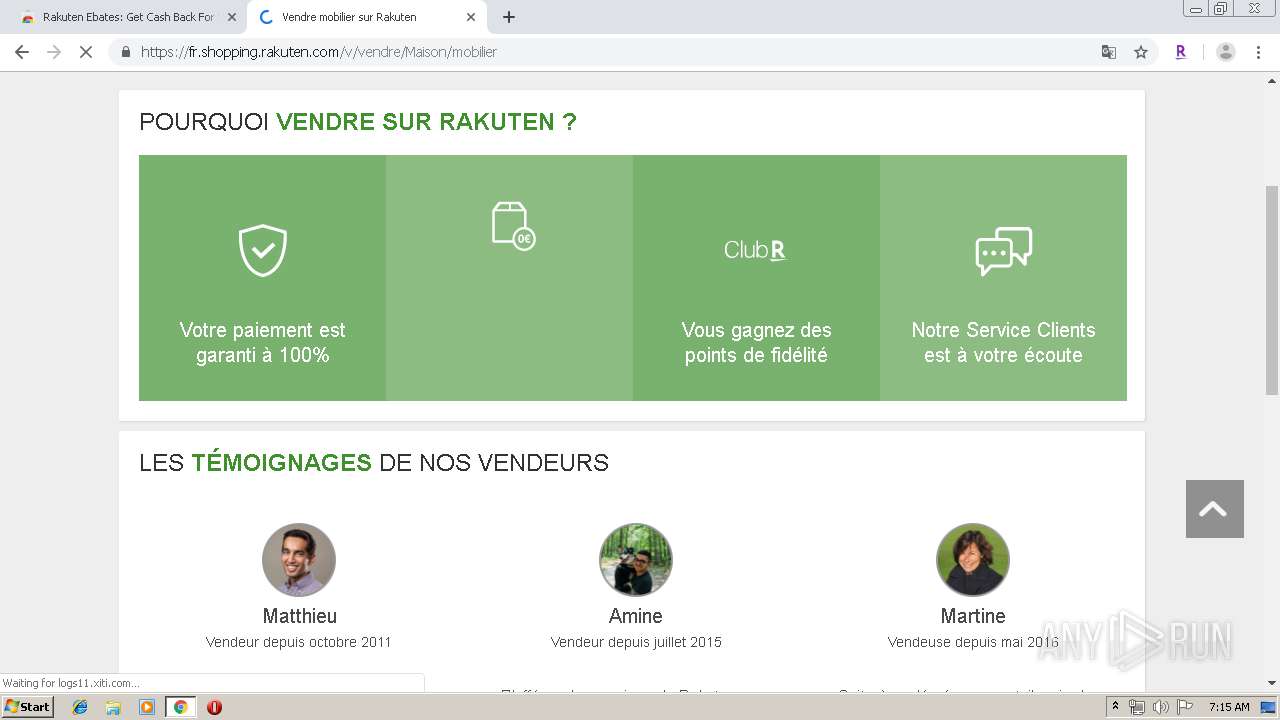Go forward to the next page
Image resolution: width=1280 pixels, height=720 pixels.
(x=54, y=52)
